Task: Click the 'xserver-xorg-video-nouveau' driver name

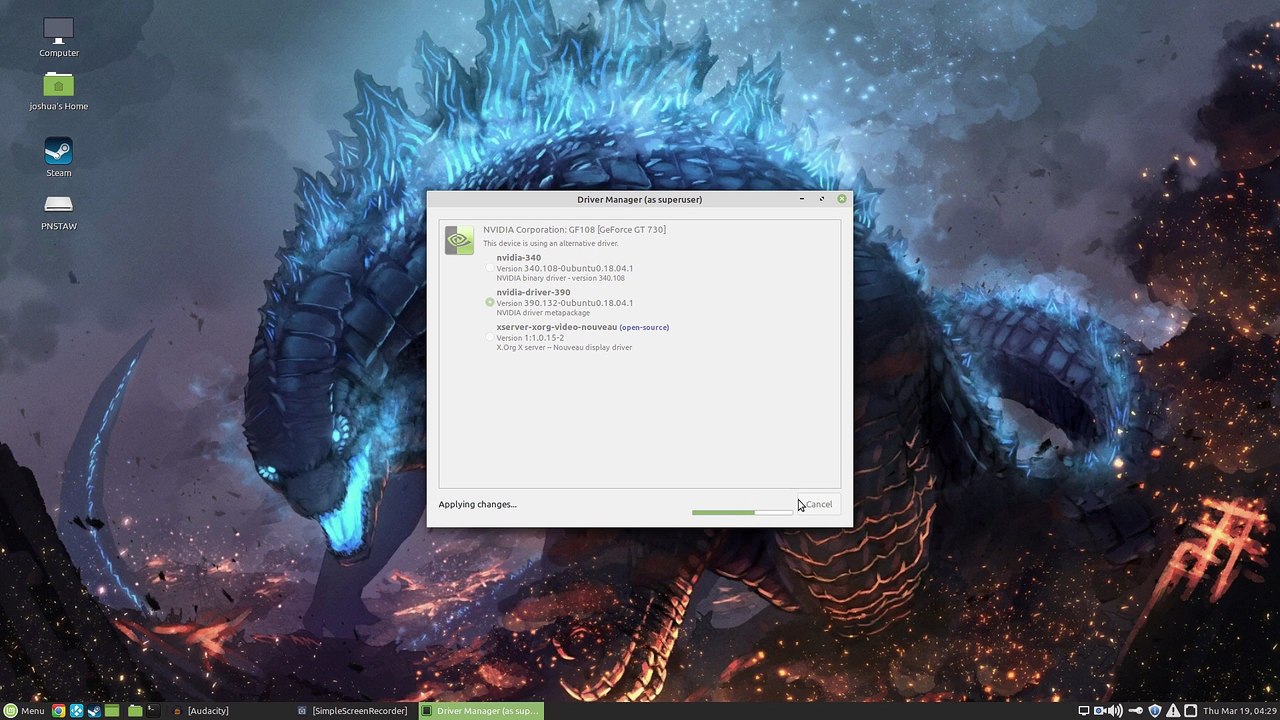Action: pos(556,327)
